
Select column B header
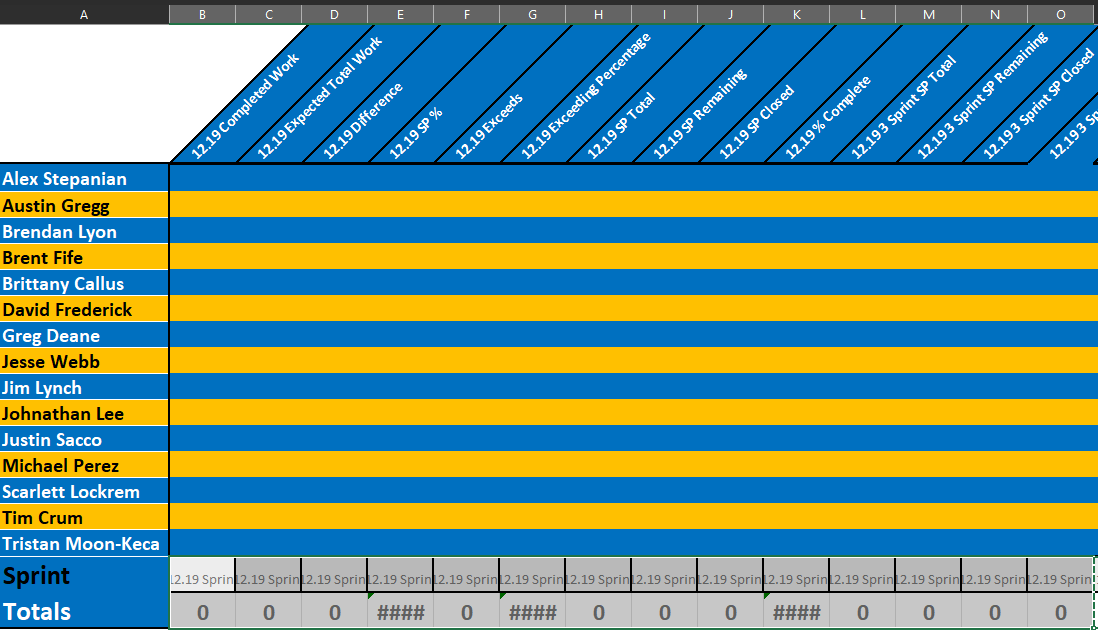point(202,14)
